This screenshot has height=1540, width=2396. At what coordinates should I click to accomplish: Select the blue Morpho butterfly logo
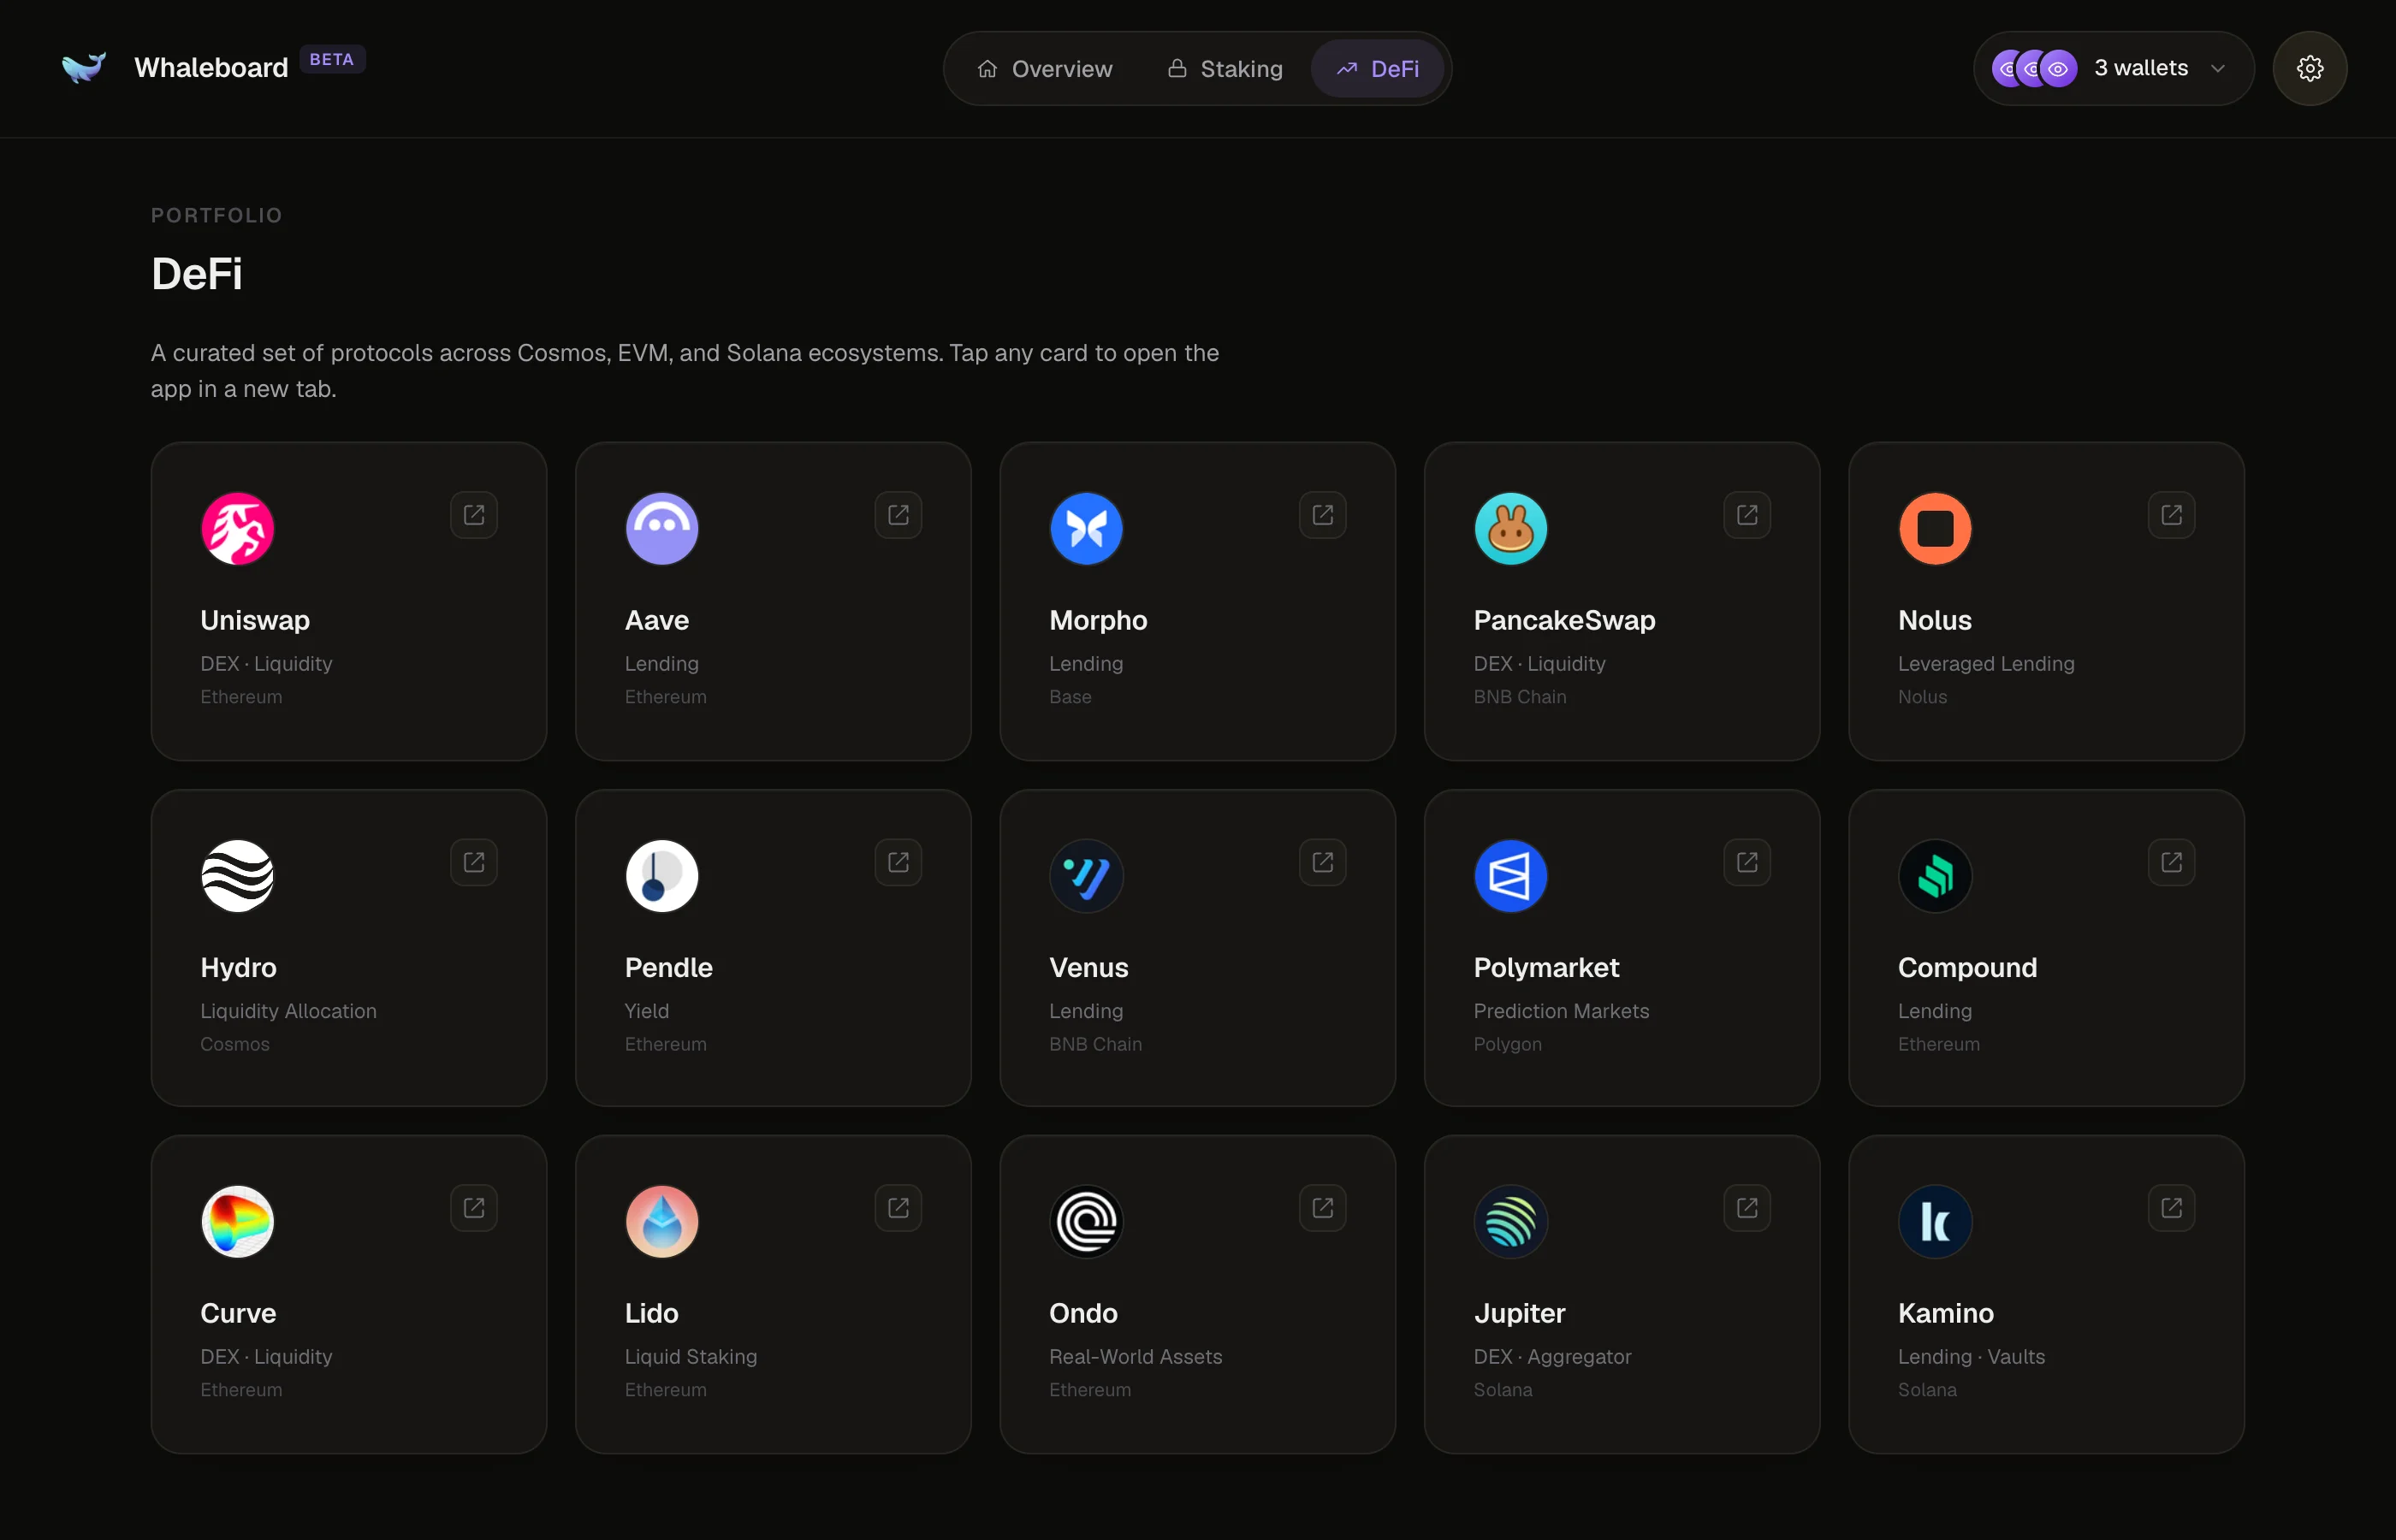(x=1086, y=529)
